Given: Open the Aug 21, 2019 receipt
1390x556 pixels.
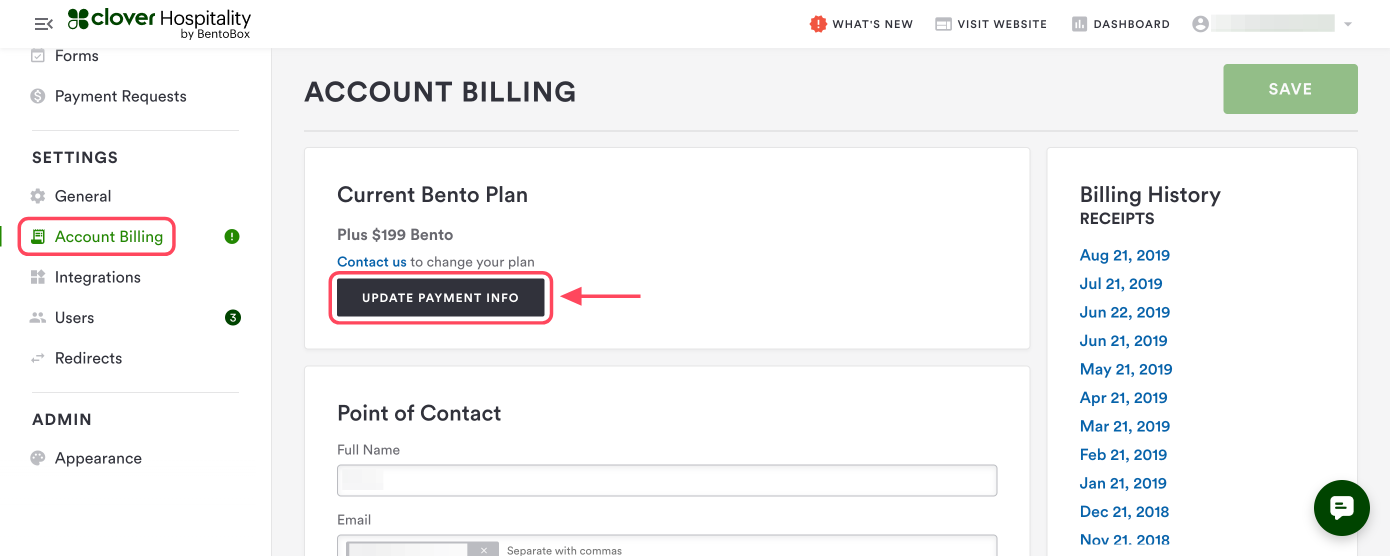Looking at the screenshot, I should (1124, 255).
